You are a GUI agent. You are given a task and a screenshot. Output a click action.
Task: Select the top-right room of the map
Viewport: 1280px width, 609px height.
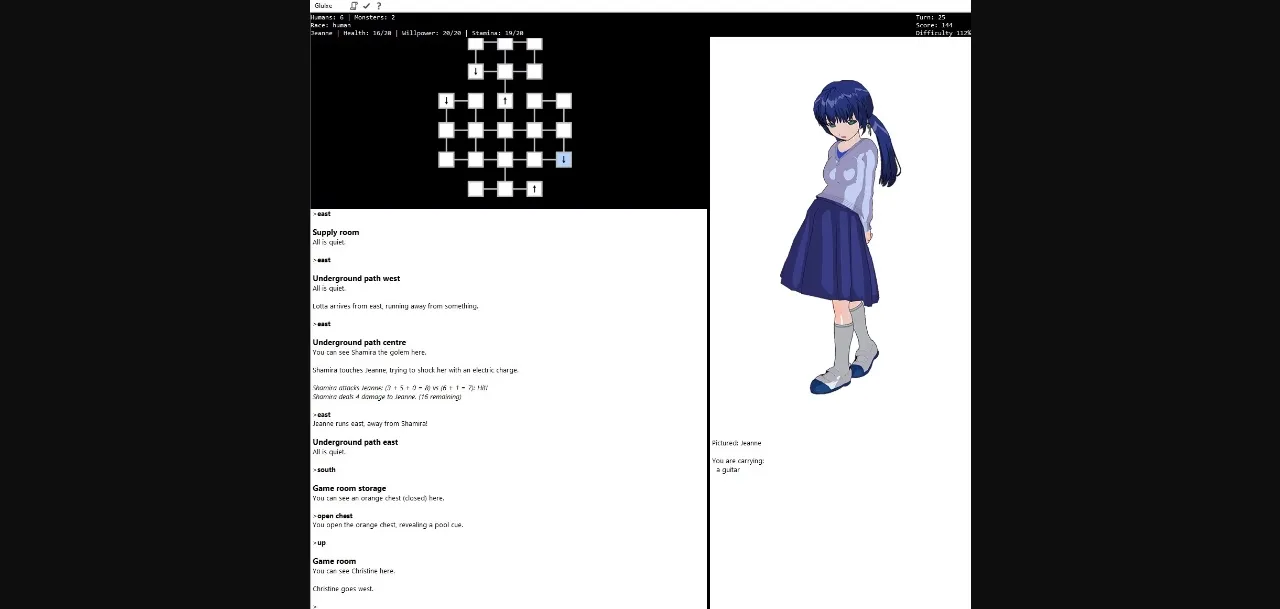534,44
